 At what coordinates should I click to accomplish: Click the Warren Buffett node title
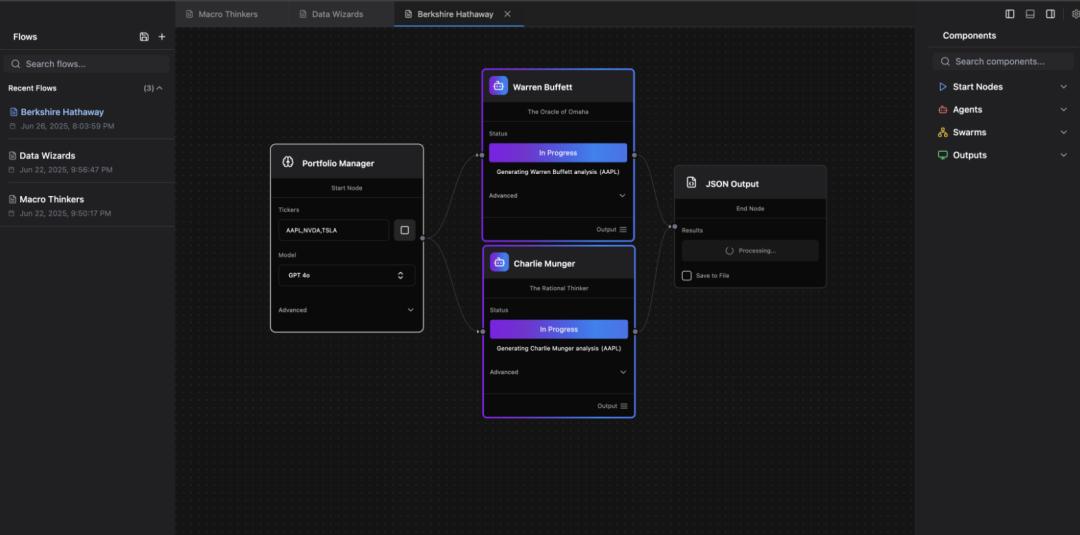(x=542, y=87)
